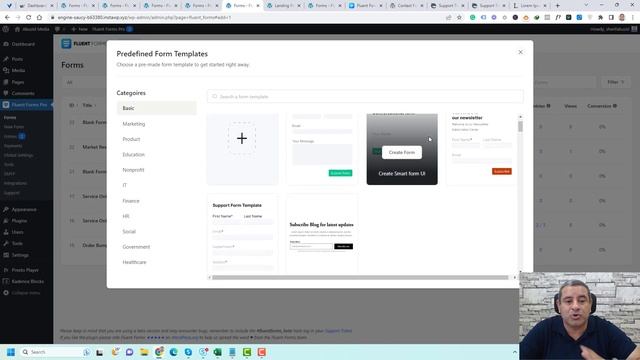Open File Explorer from the taskbar
Viewport: 640px width, 360px height.
coord(144,352)
